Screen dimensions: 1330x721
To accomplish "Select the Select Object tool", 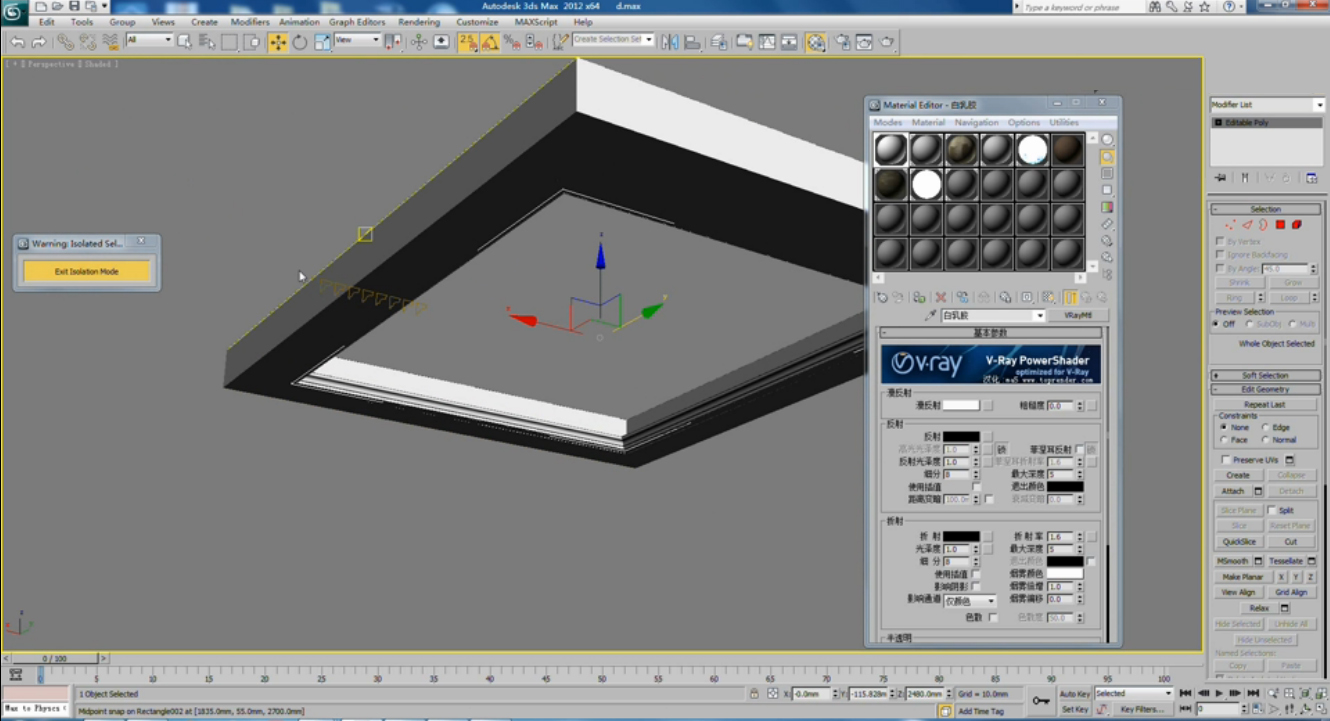I will (184, 42).
